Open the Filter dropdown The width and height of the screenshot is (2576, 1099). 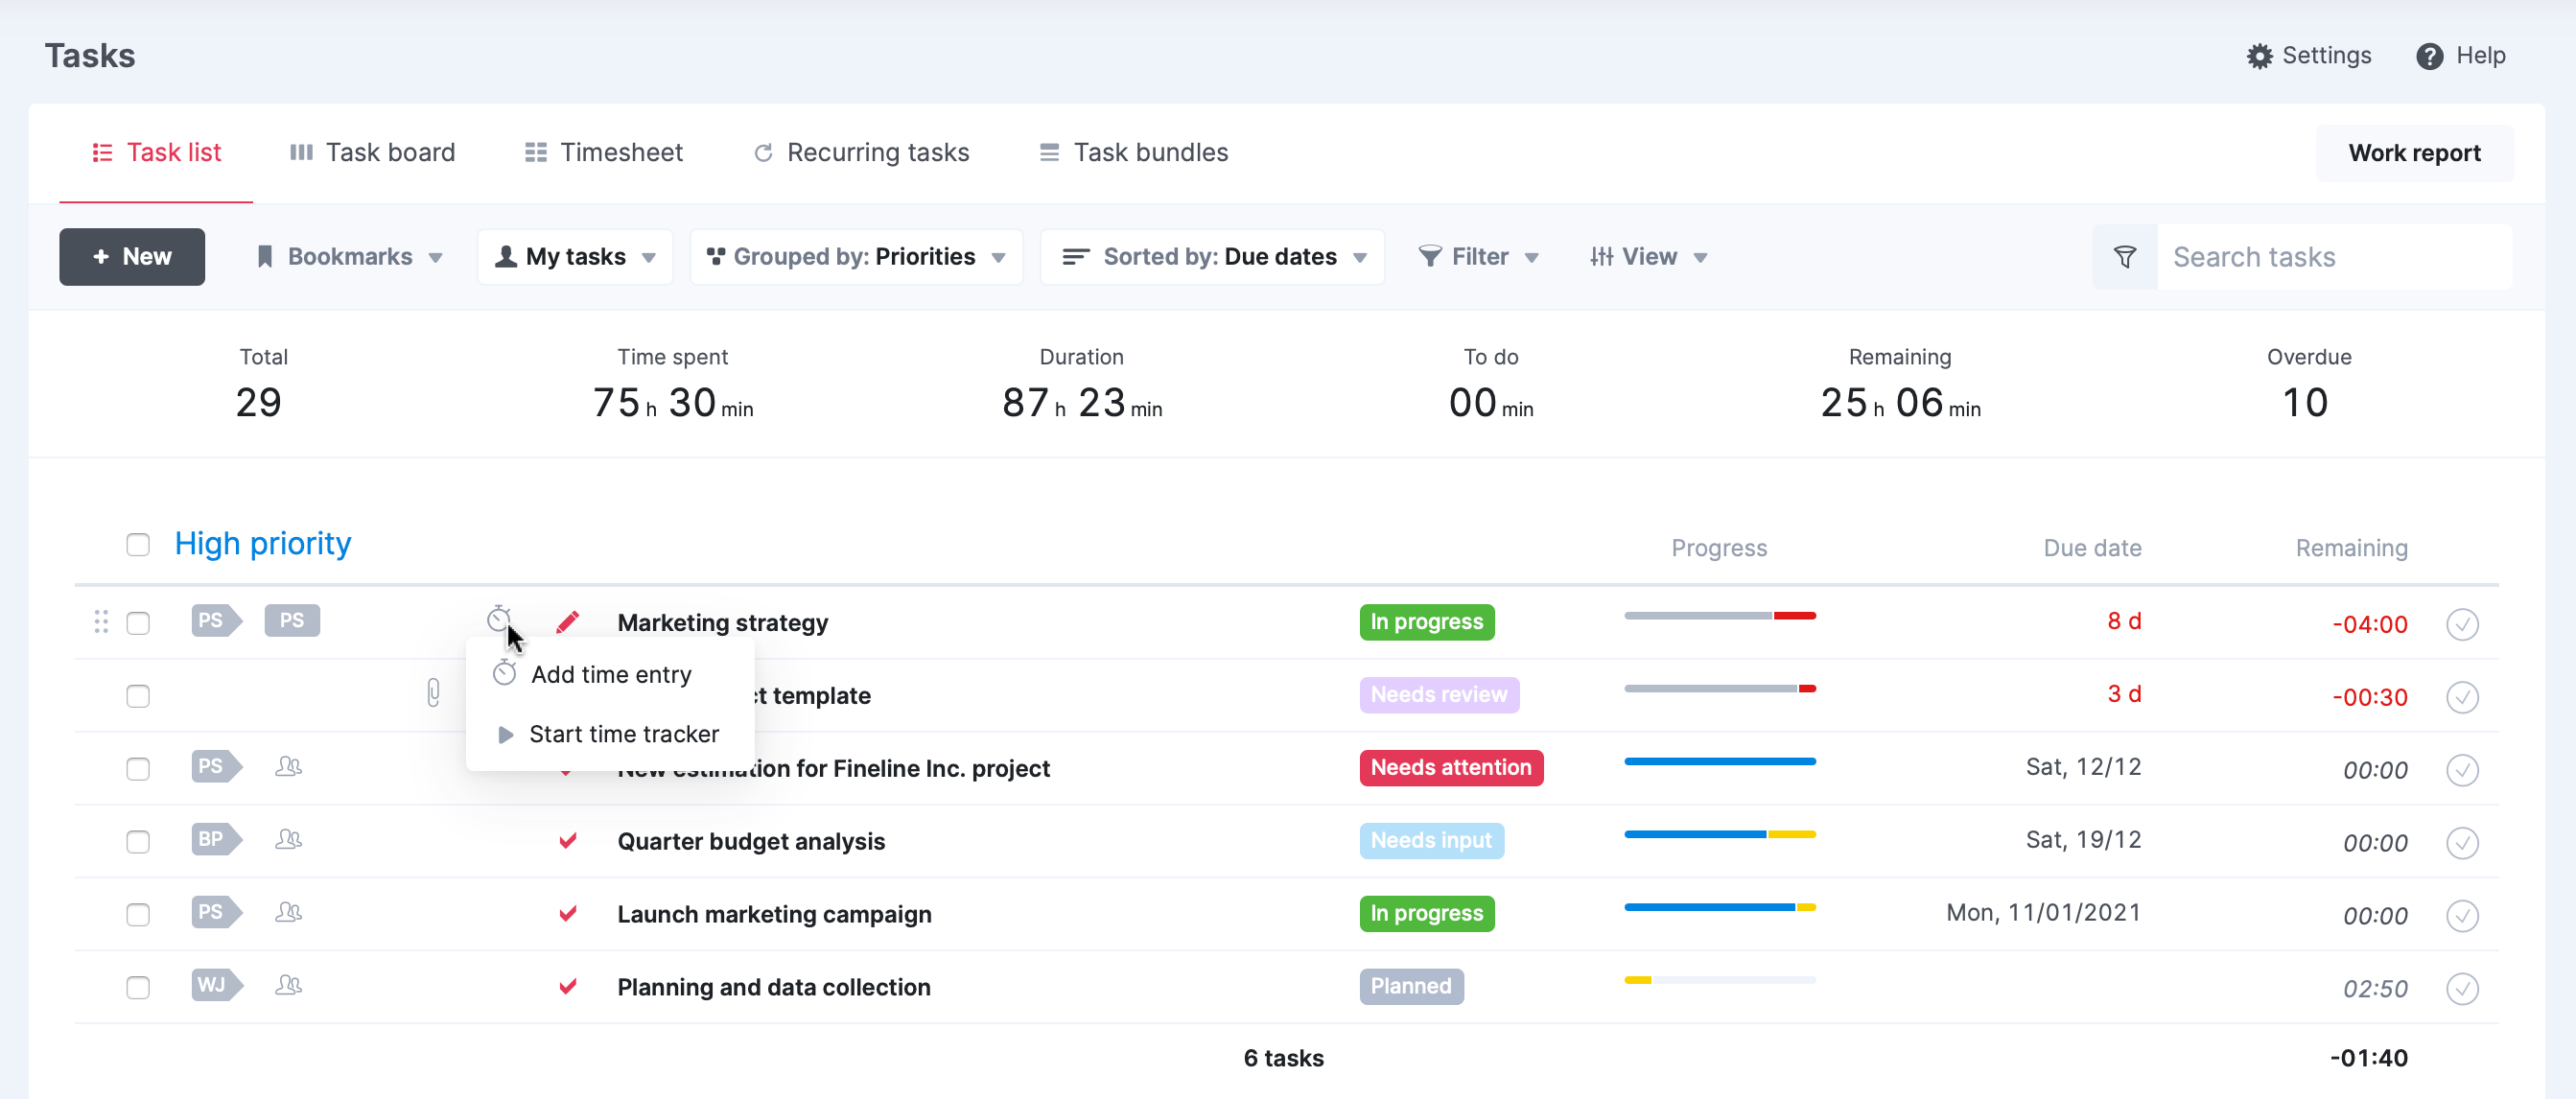point(1478,257)
